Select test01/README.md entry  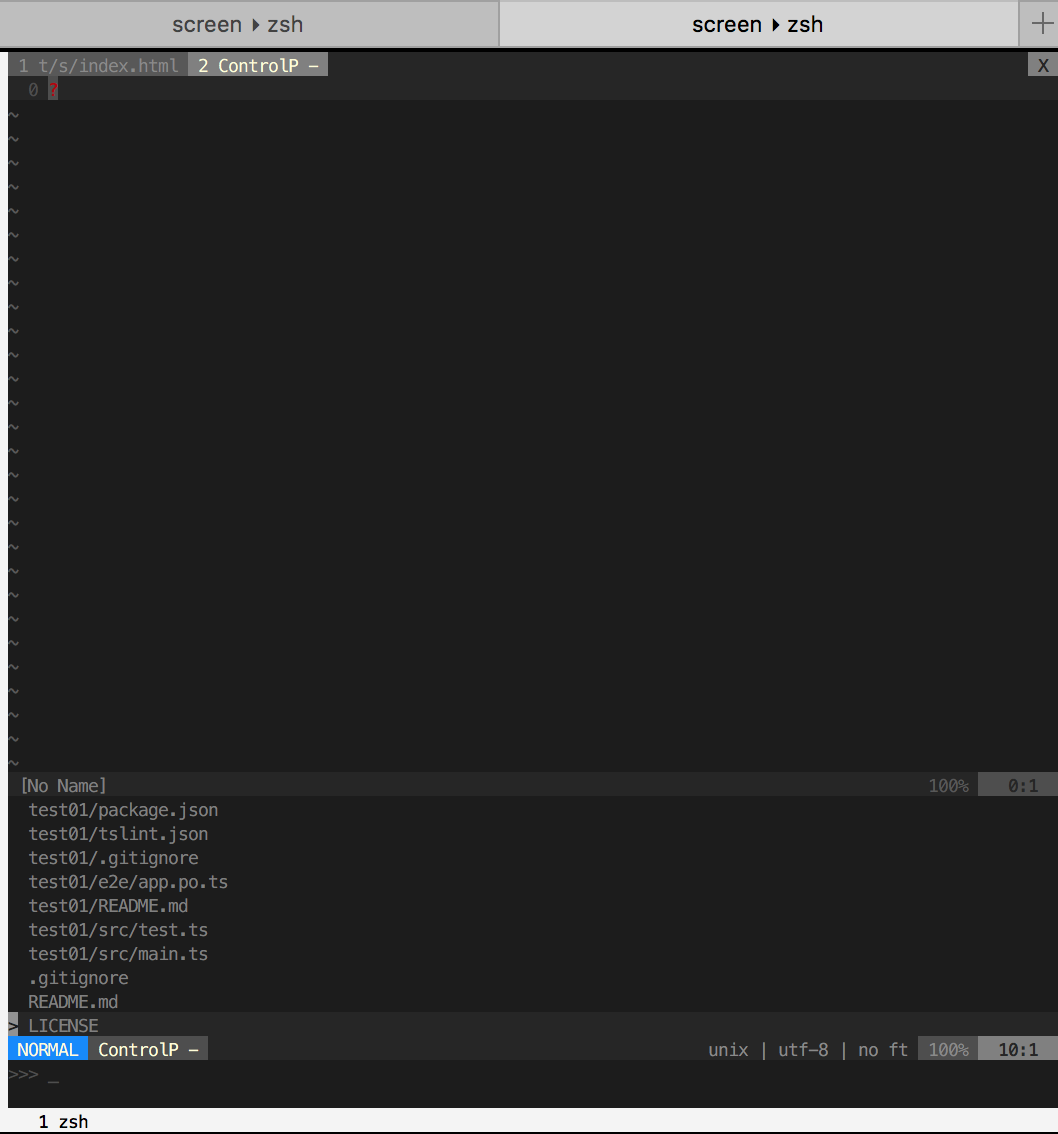pos(108,905)
